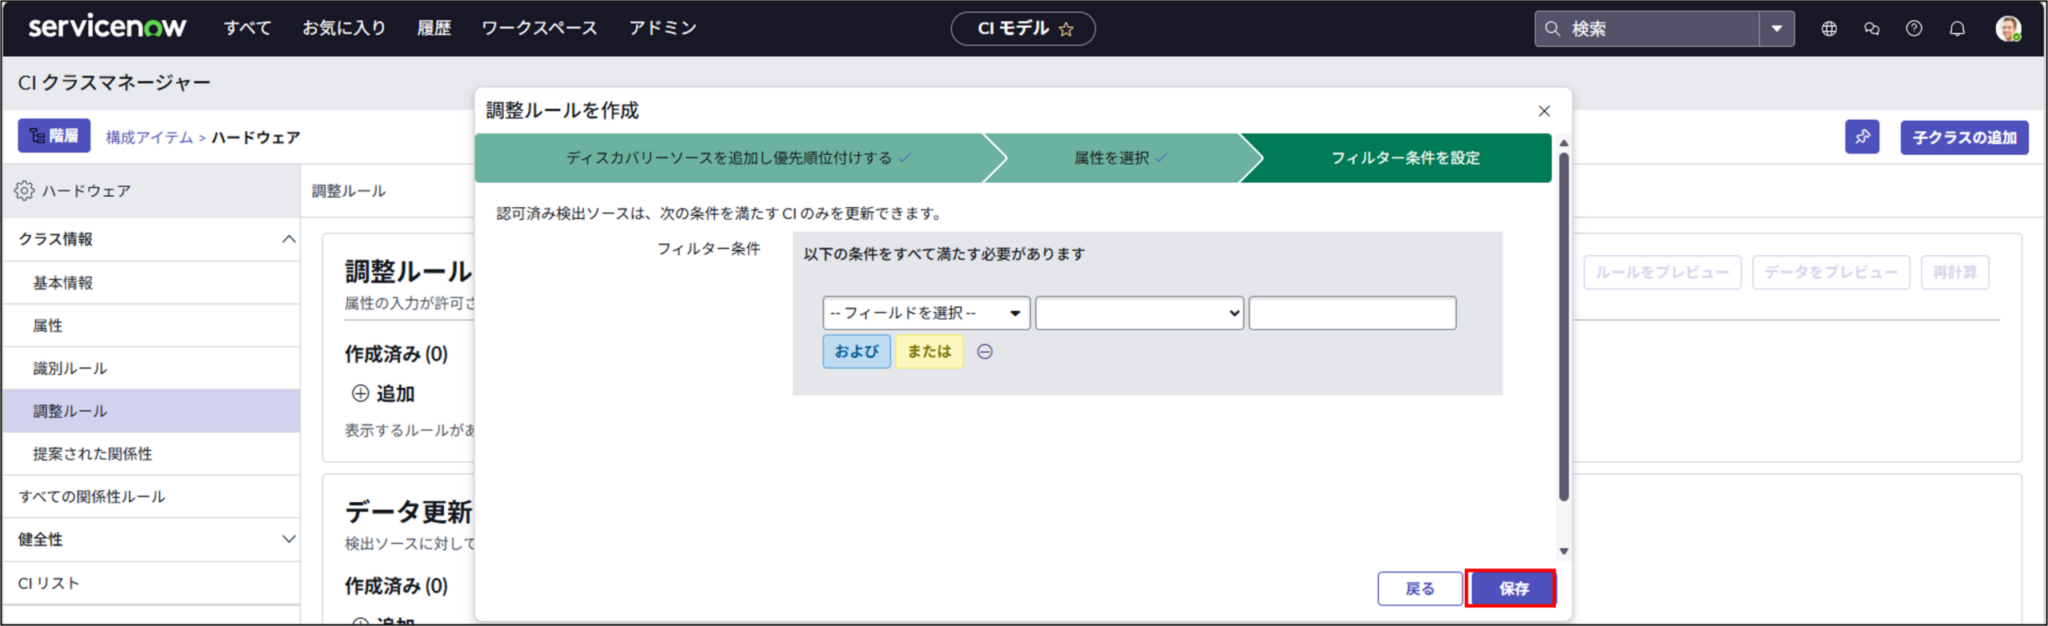Image resolution: width=2048 pixels, height=626 pixels.
Task: Click the ハードウェア breadcrumb text
Action: 256,137
